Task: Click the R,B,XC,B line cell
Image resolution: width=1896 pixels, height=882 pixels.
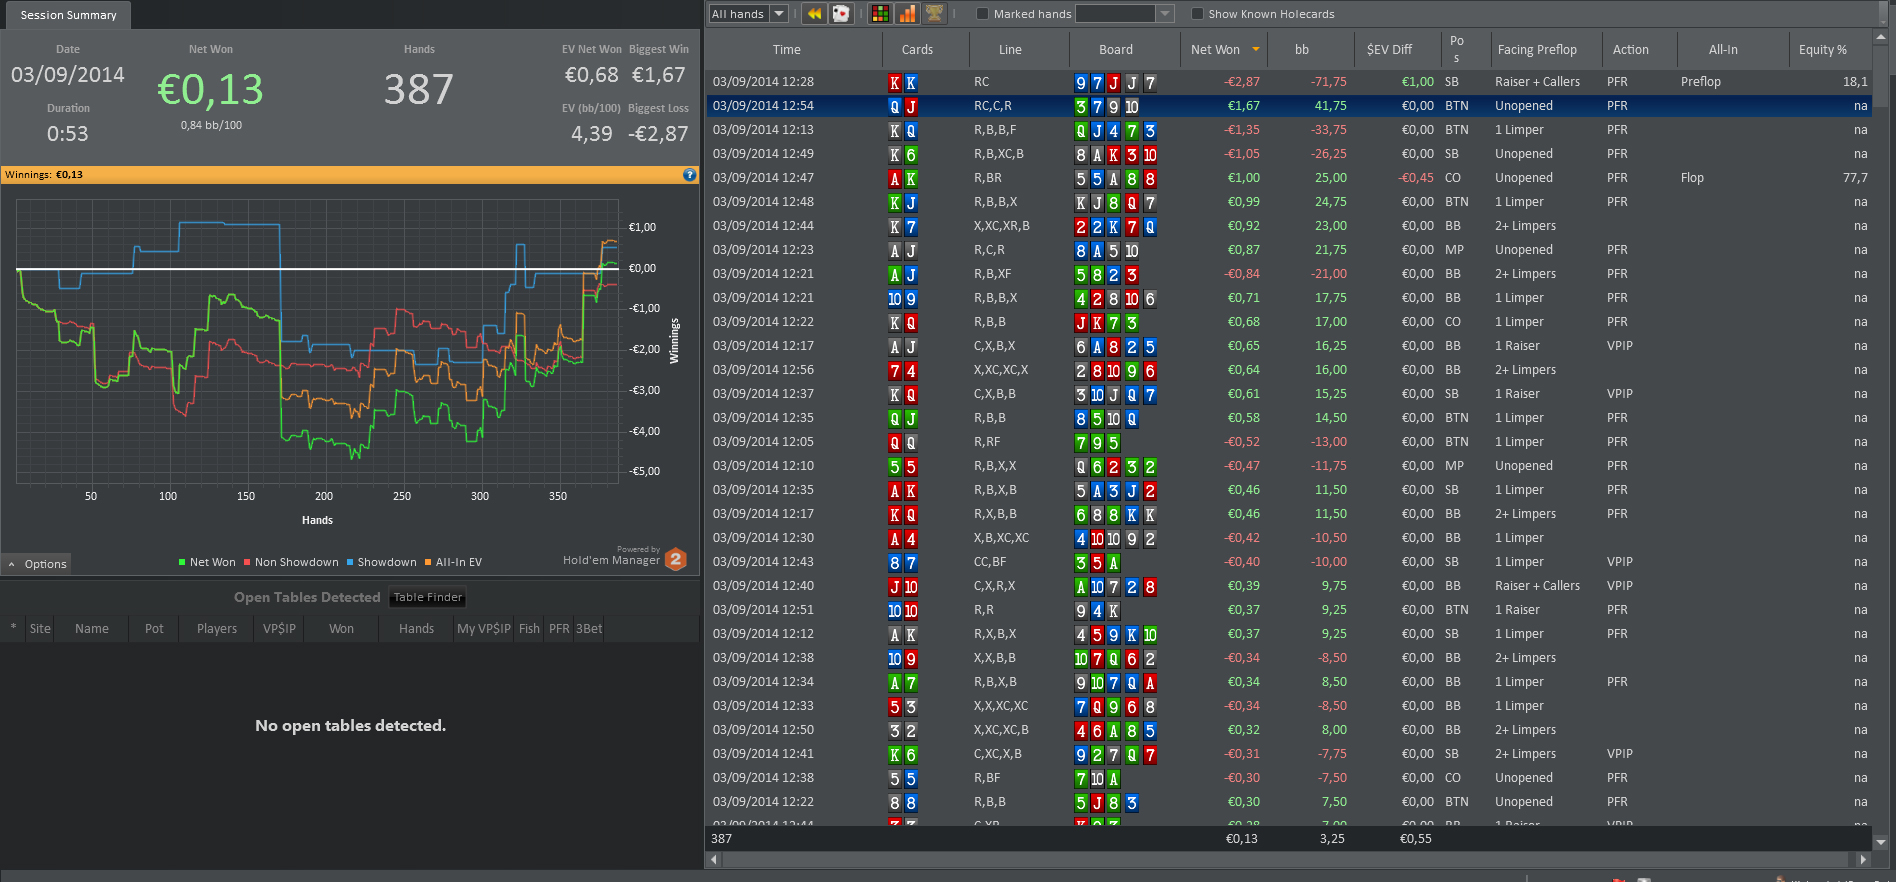Action: [x=998, y=154]
